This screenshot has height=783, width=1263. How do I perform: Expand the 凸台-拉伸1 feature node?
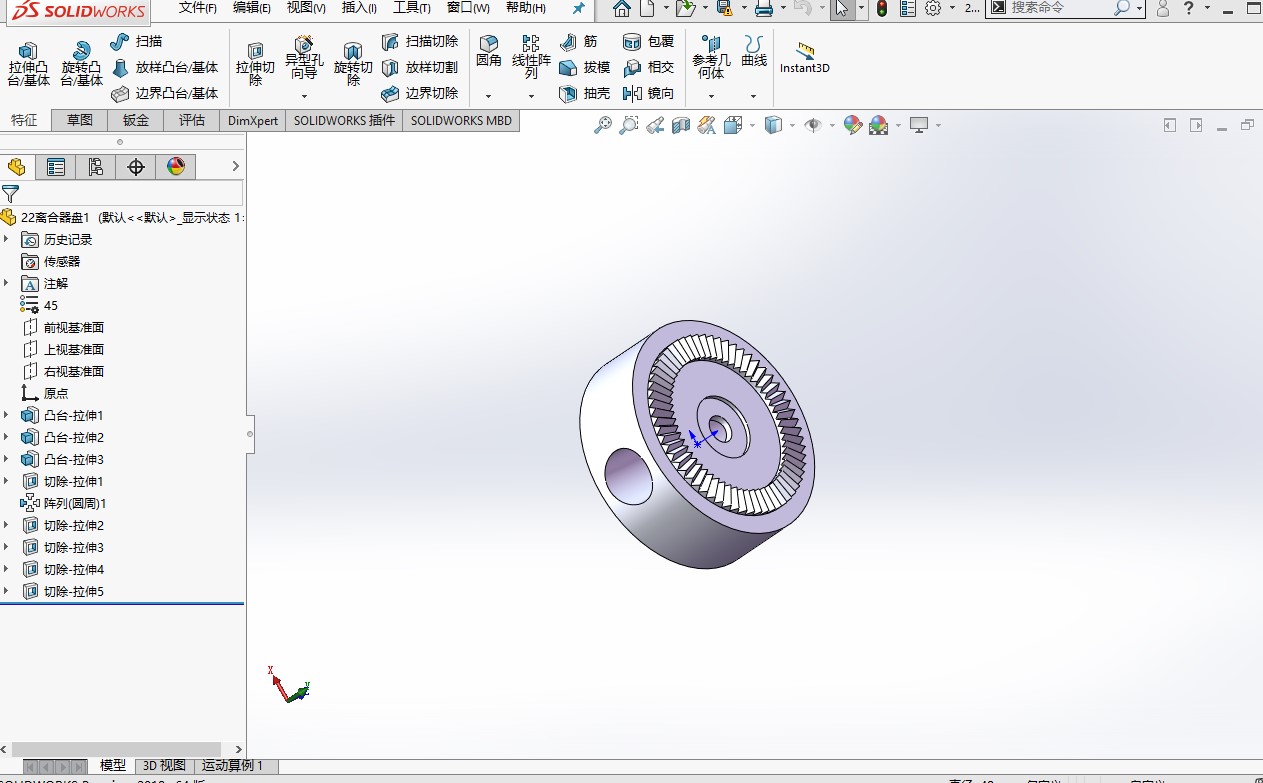(6, 415)
